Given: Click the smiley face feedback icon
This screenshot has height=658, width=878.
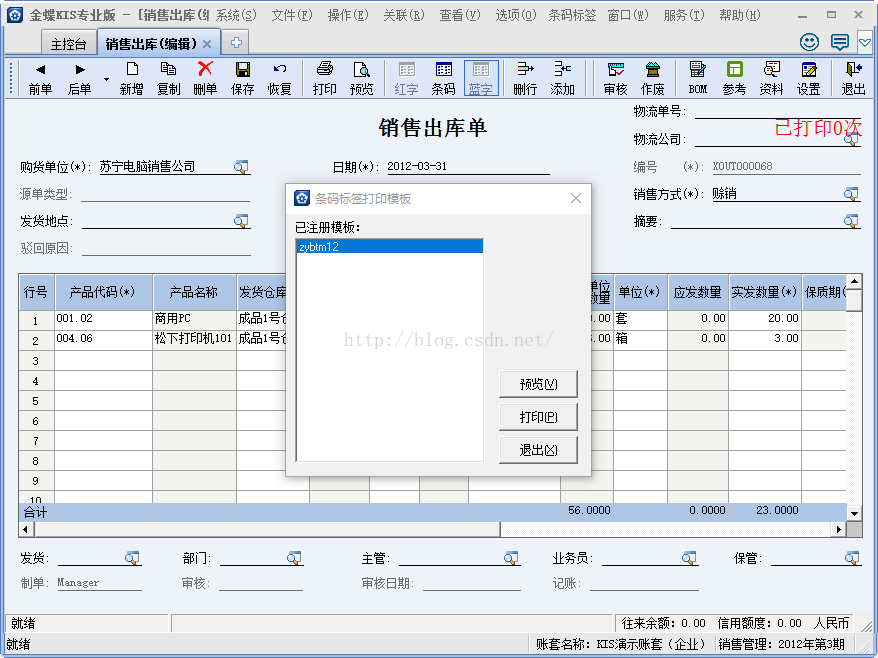Looking at the screenshot, I should click(809, 42).
